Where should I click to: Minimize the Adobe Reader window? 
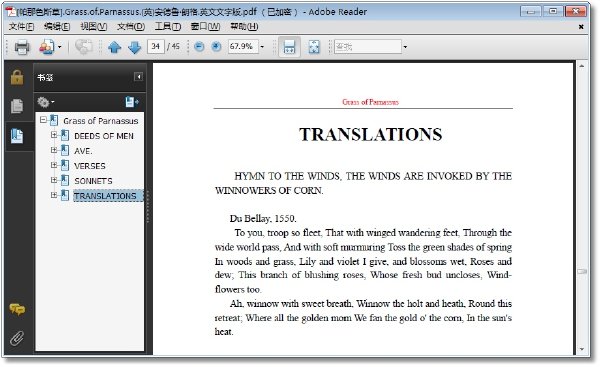[x=530, y=11]
